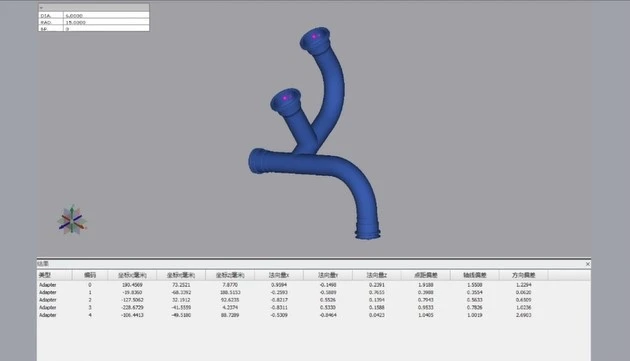Screen dimensions: 630x361
Task: Select magenta point on upper pipe flange
Action: (x=315, y=36)
